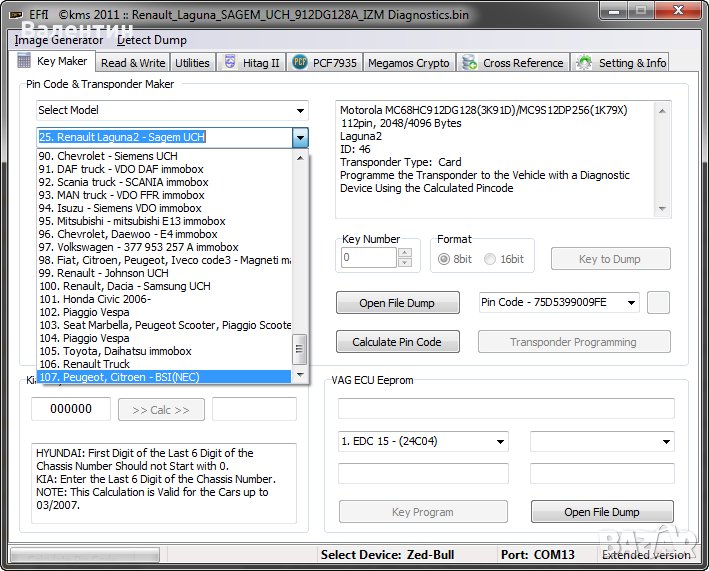Expand the Select Model dropdown
Viewport: 709px width, 571px height.
(x=300, y=111)
